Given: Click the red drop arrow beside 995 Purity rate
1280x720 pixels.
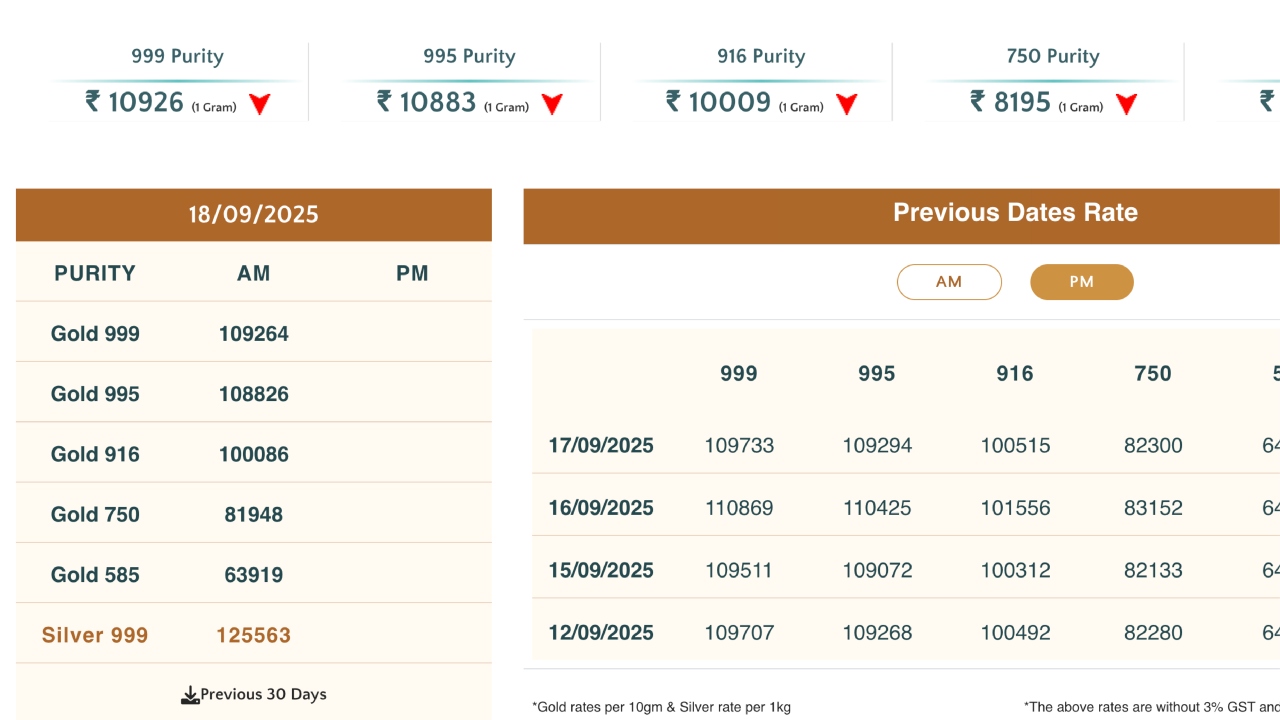Looking at the screenshot, I should [x=552, y=102].
